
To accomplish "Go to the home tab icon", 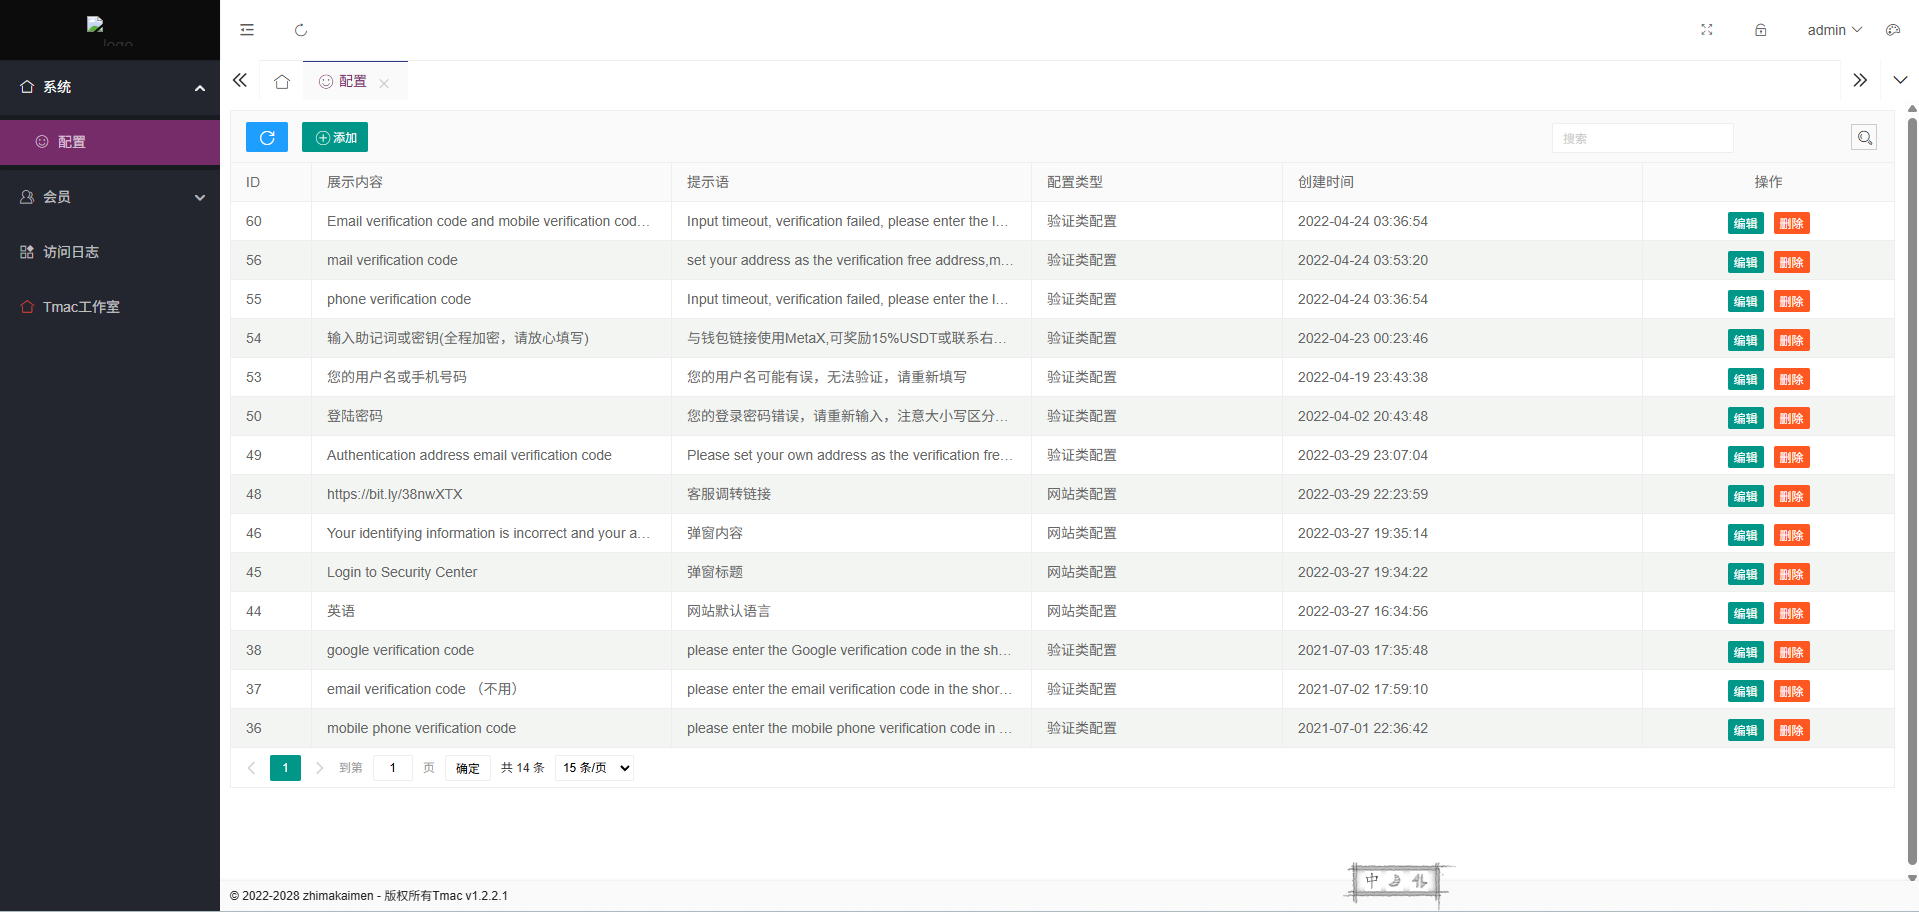I will [282, 82].
